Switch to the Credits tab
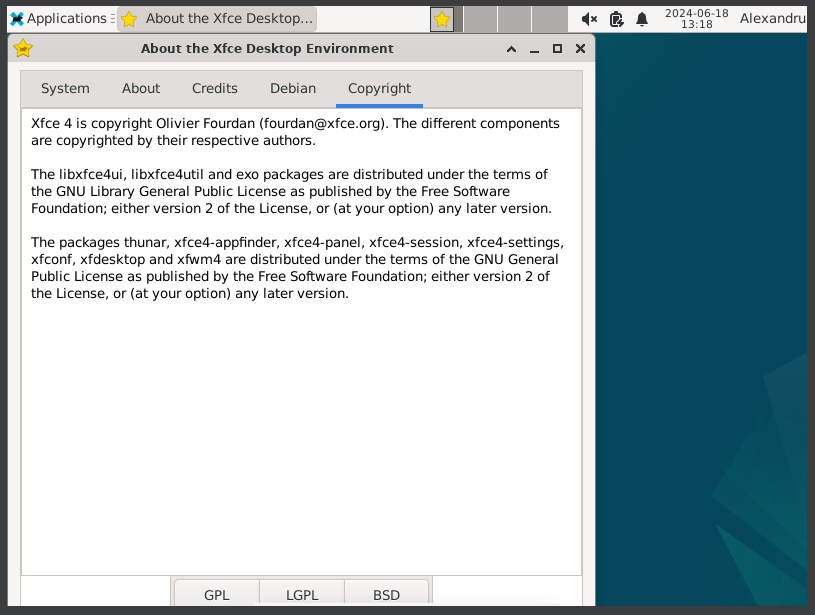The width and height of the screenshot is (815, 615). click(214, 88)
